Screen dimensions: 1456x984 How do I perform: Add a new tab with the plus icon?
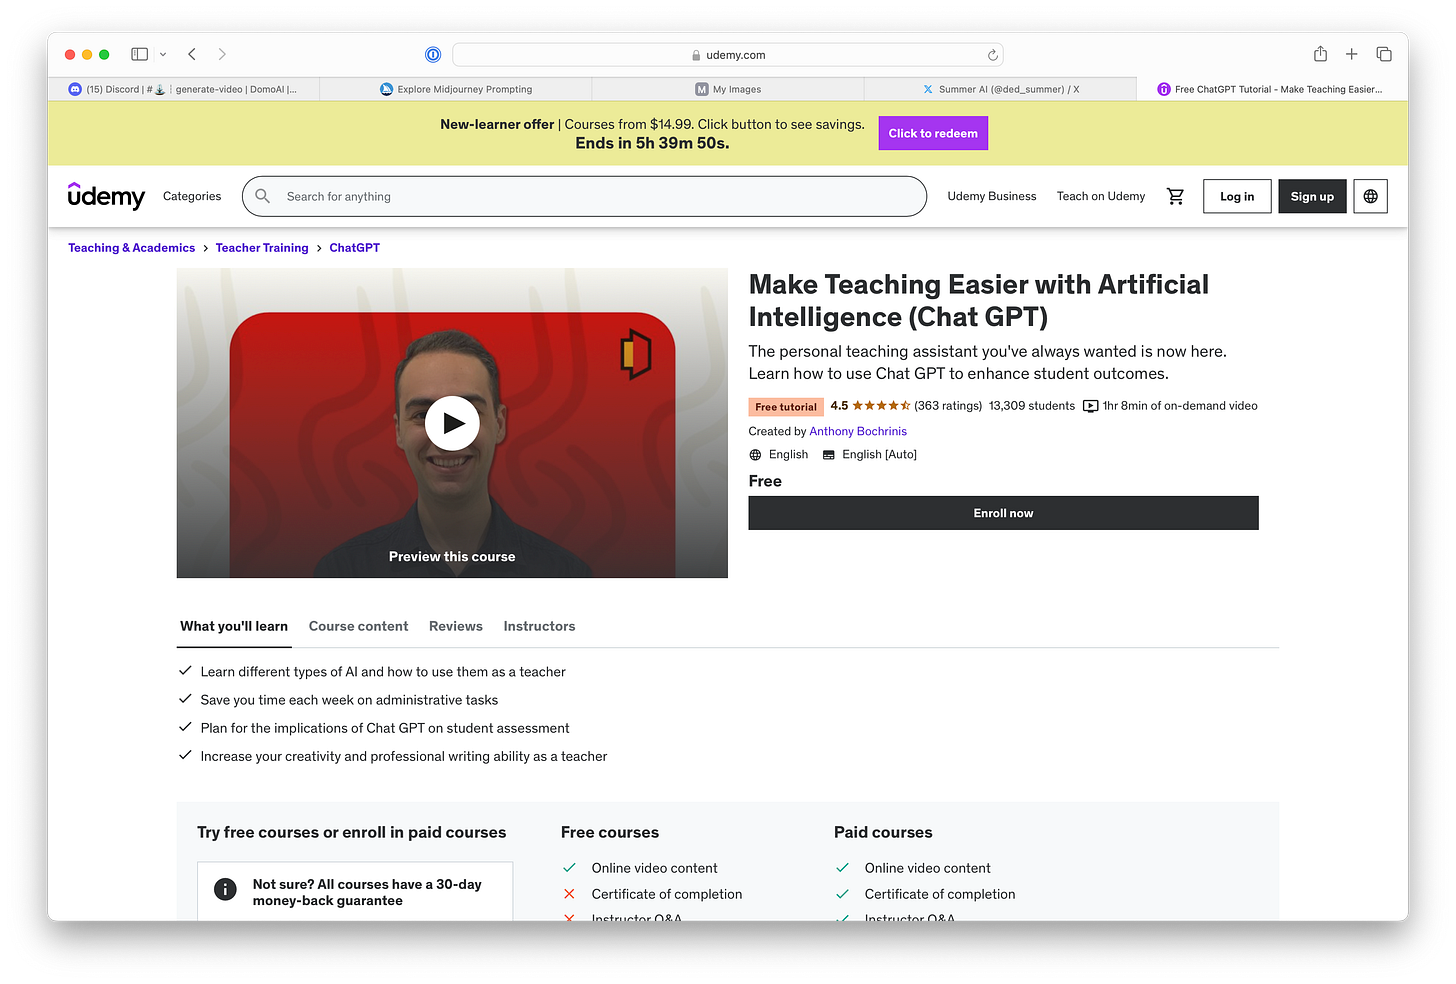1351,54
